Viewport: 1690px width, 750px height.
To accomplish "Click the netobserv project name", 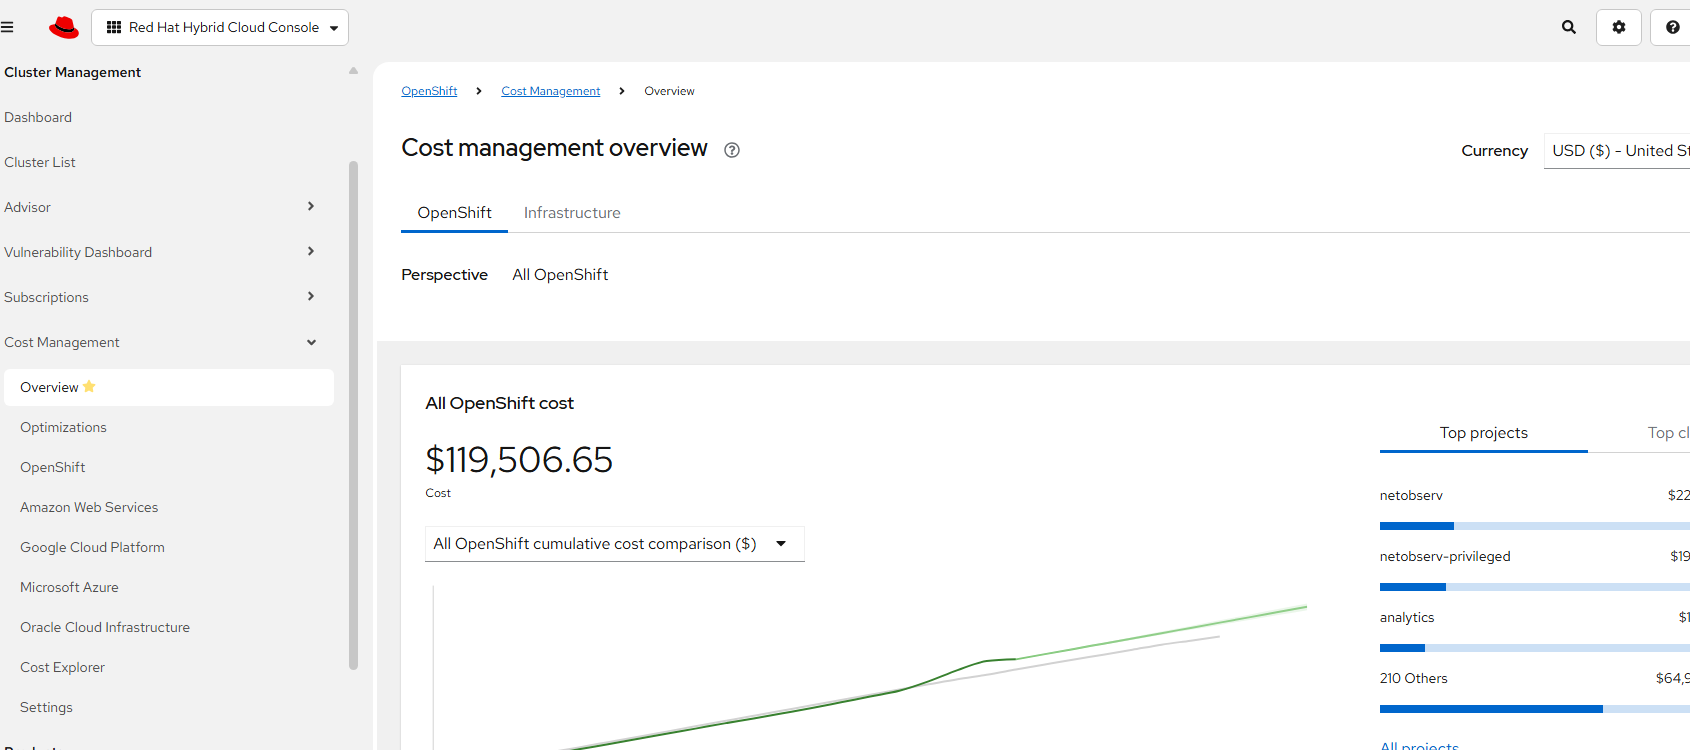I will (1411, 496).
